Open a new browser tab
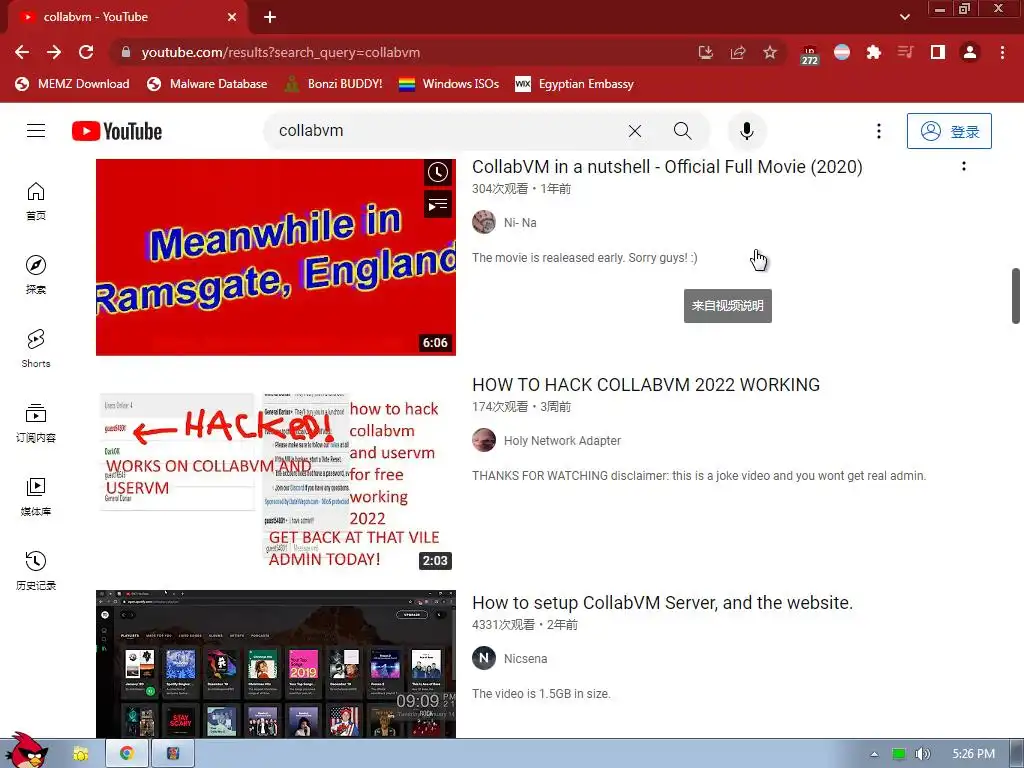The image size is (1024, 768). tap(270, 17)
